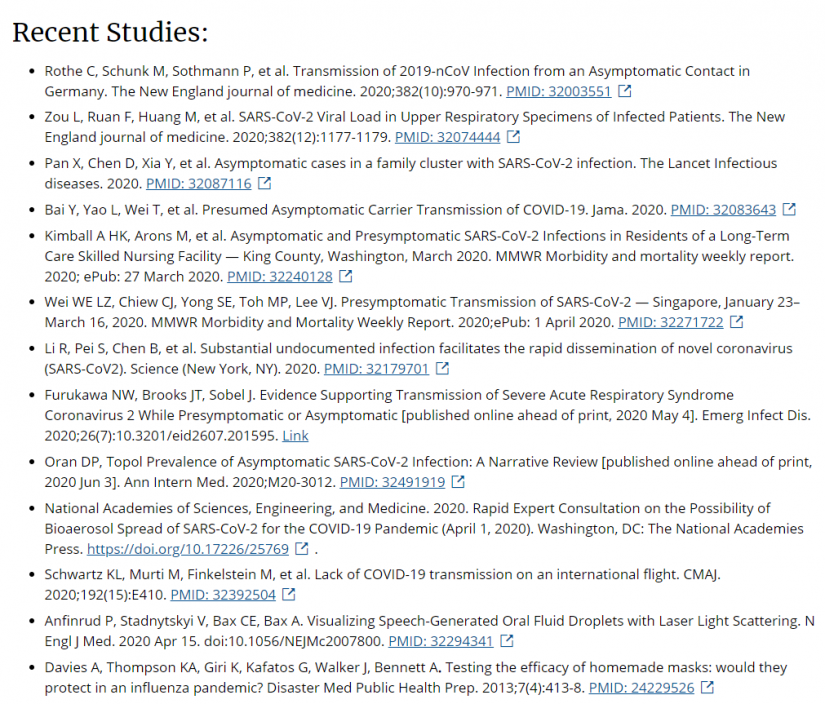825x704 pixels.
Task: Open the https://doi.org/10.17226/25769 link
Action: pyautogui.click(x=188, y=549)
